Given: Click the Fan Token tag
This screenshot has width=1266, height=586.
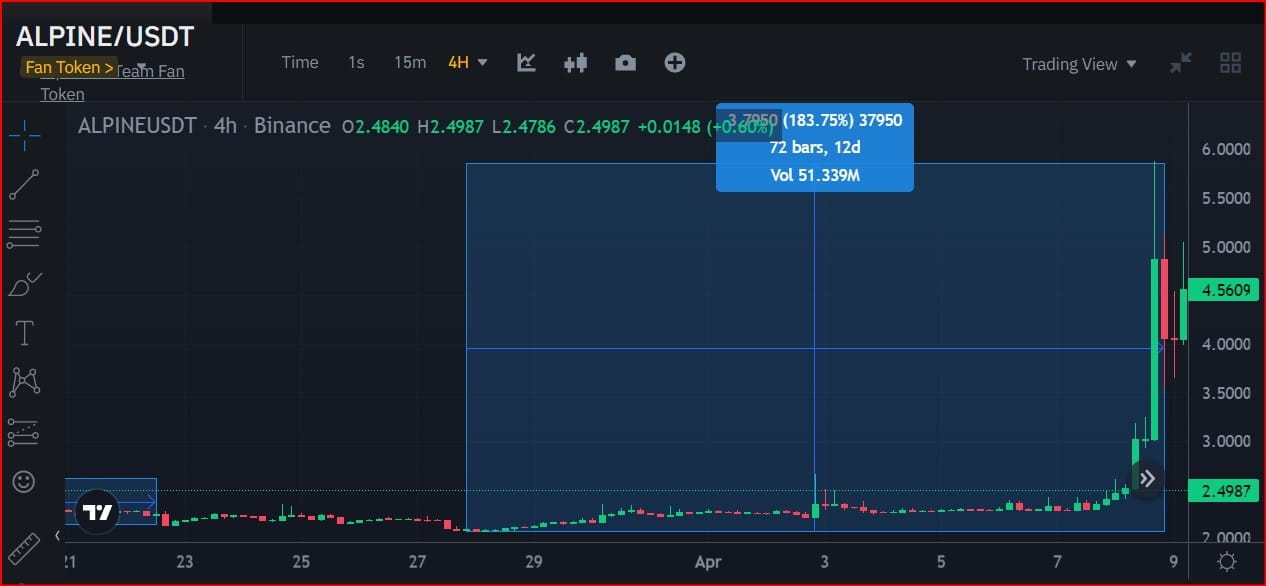Looking at the screenshot, I should click(70, 68).
